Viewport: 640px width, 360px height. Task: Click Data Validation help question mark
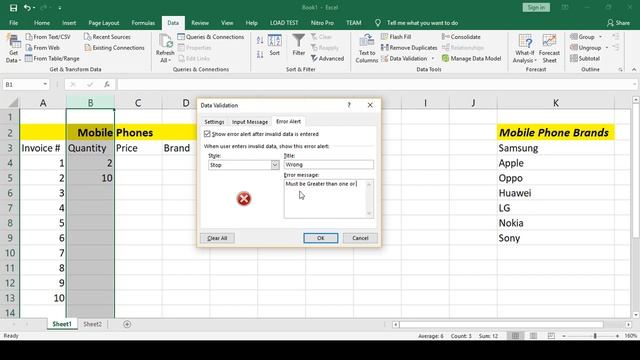pos(349,105)
